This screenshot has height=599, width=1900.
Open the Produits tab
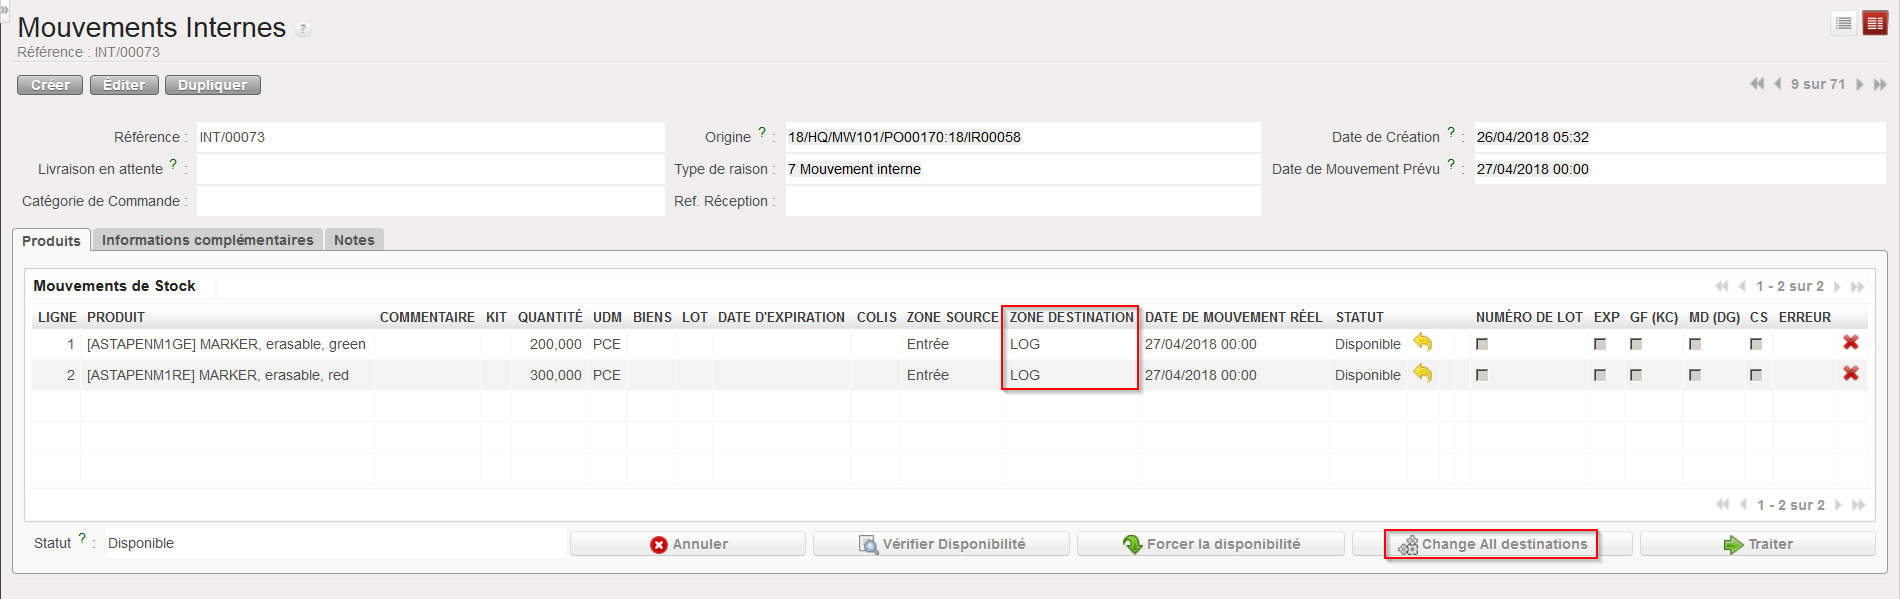[x=51, y=240]
